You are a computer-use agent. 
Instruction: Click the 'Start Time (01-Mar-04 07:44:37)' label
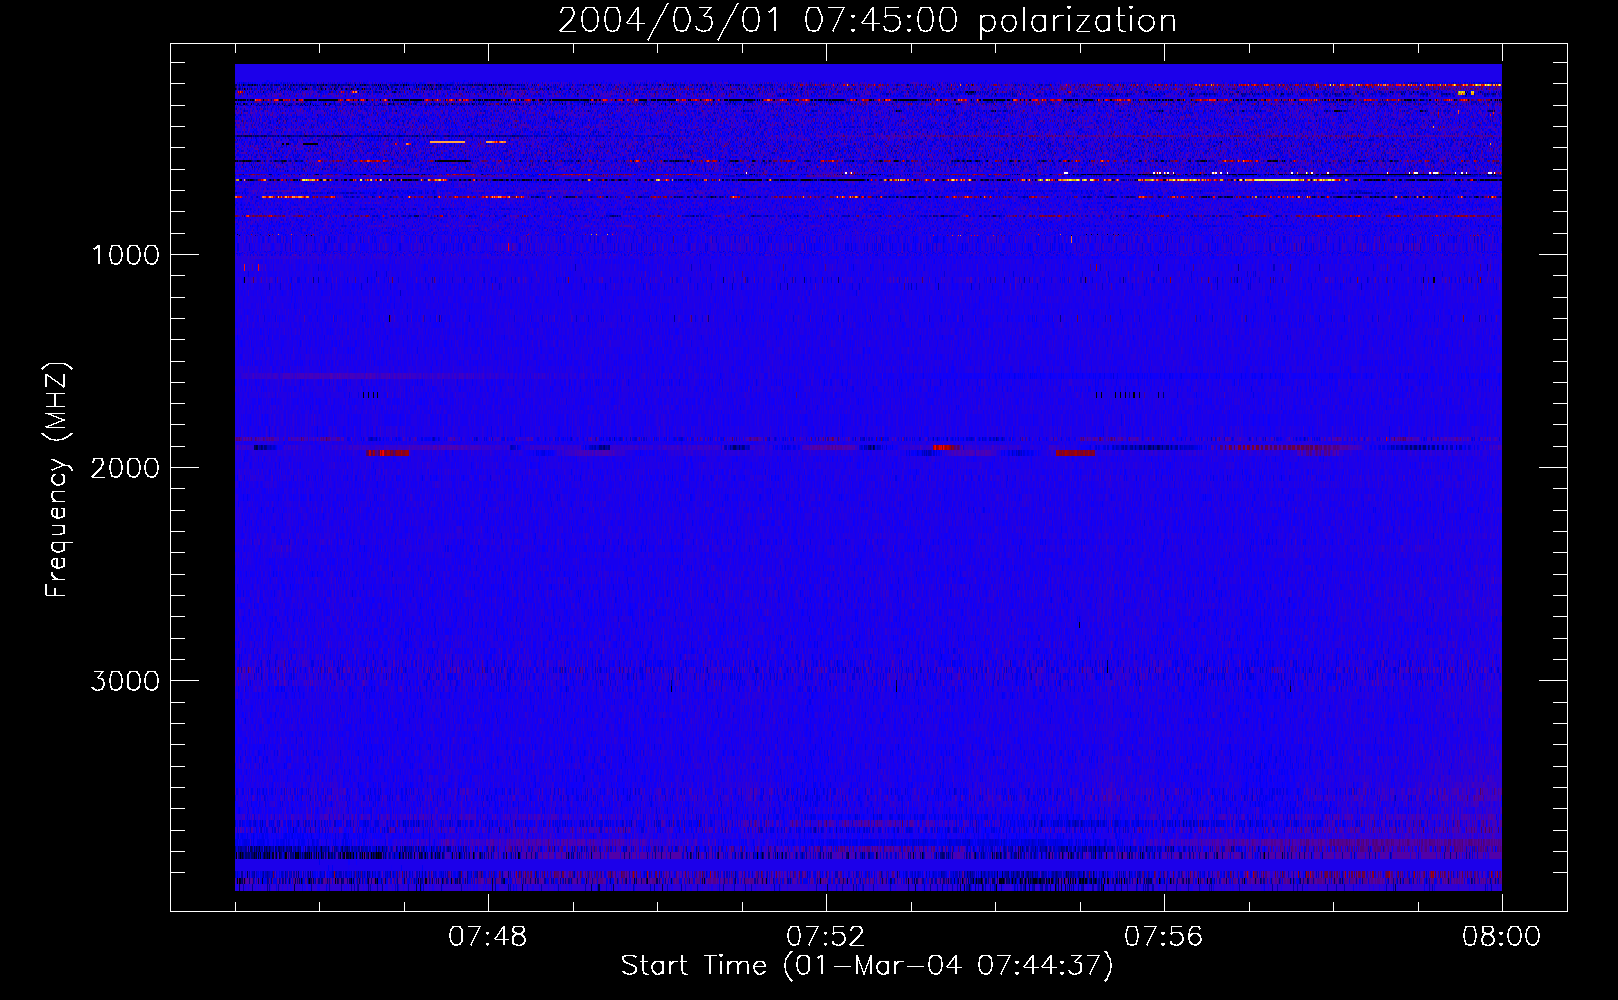pos(867,966)
